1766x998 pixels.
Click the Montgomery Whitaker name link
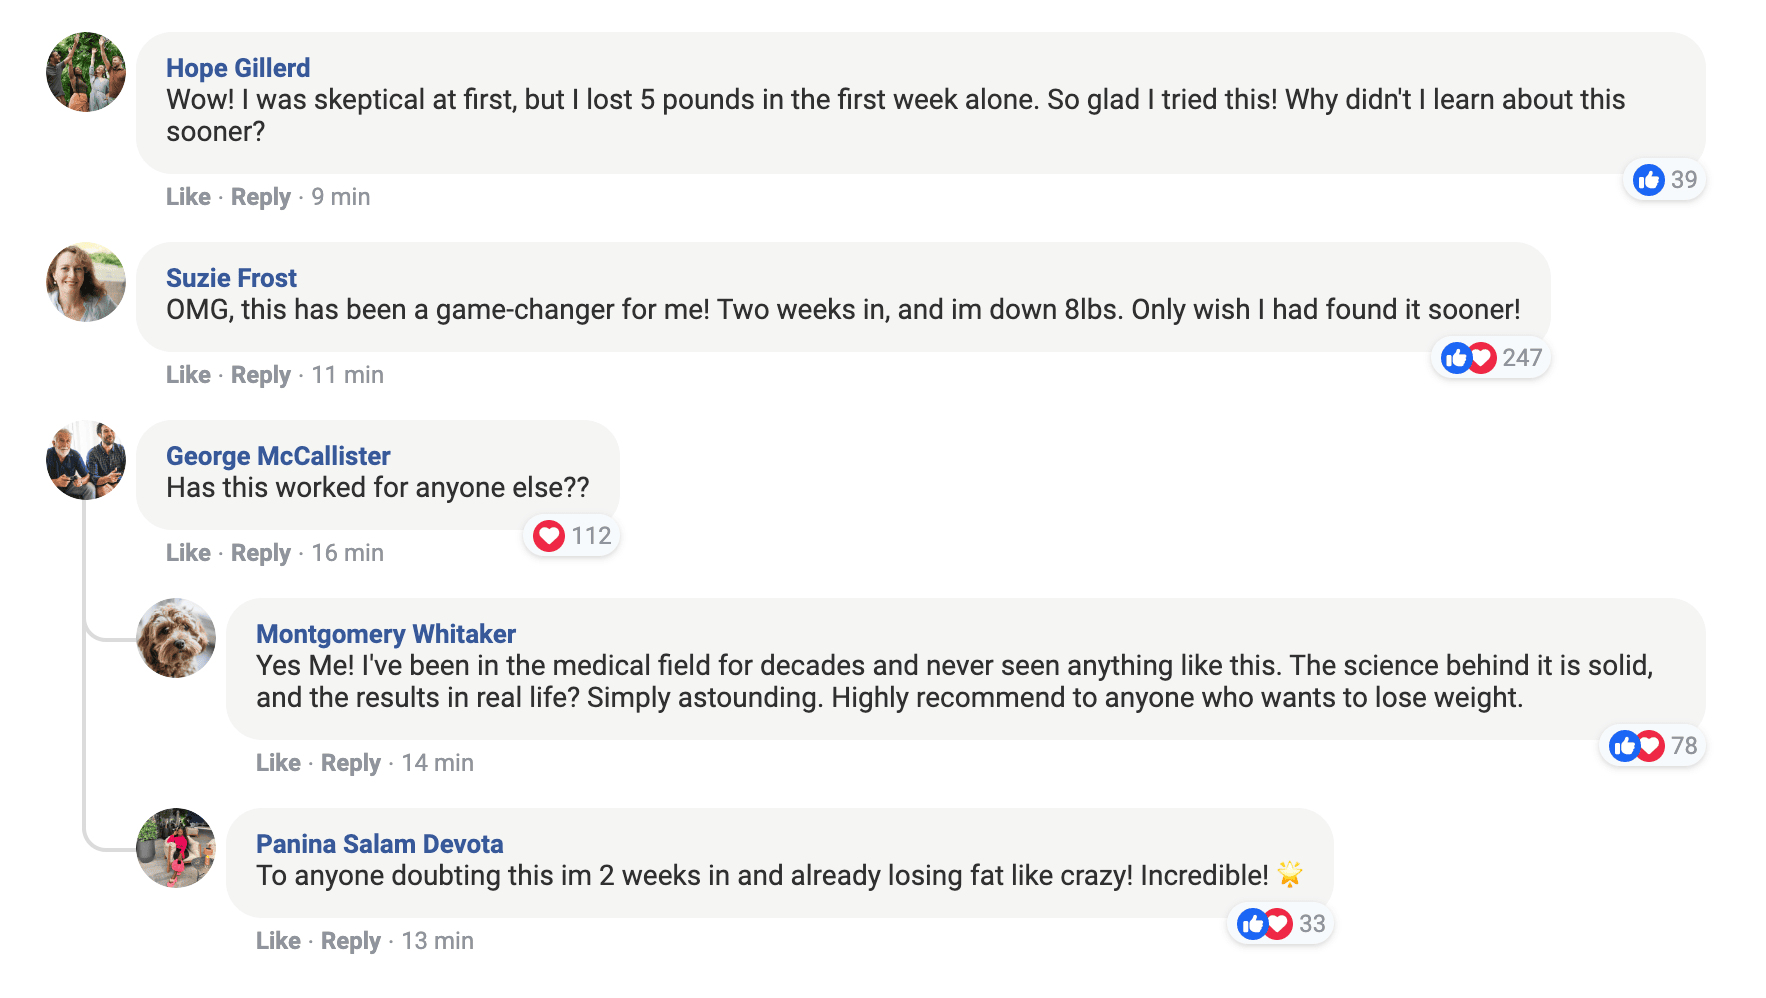(386, 634)
